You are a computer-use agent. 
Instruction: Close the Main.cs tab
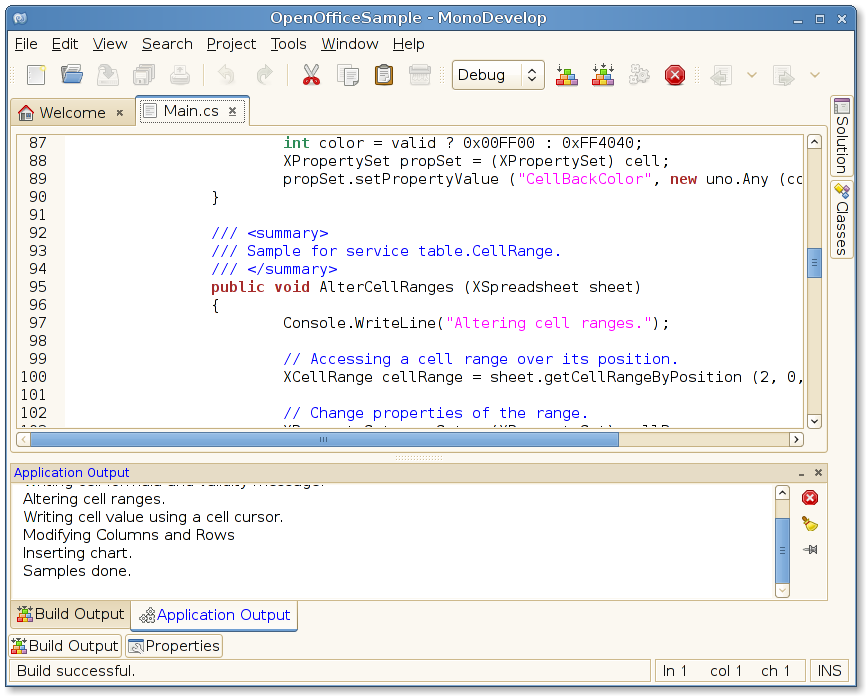point(233,111)
